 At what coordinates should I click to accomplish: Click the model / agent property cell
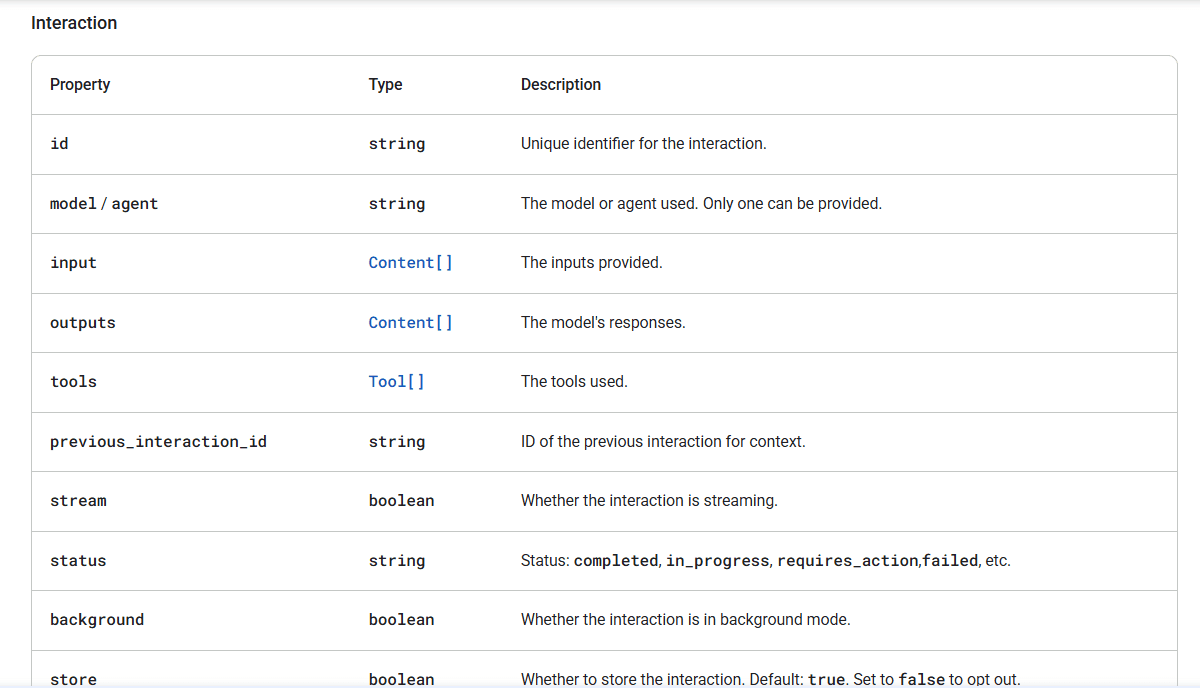click(103, 203)
